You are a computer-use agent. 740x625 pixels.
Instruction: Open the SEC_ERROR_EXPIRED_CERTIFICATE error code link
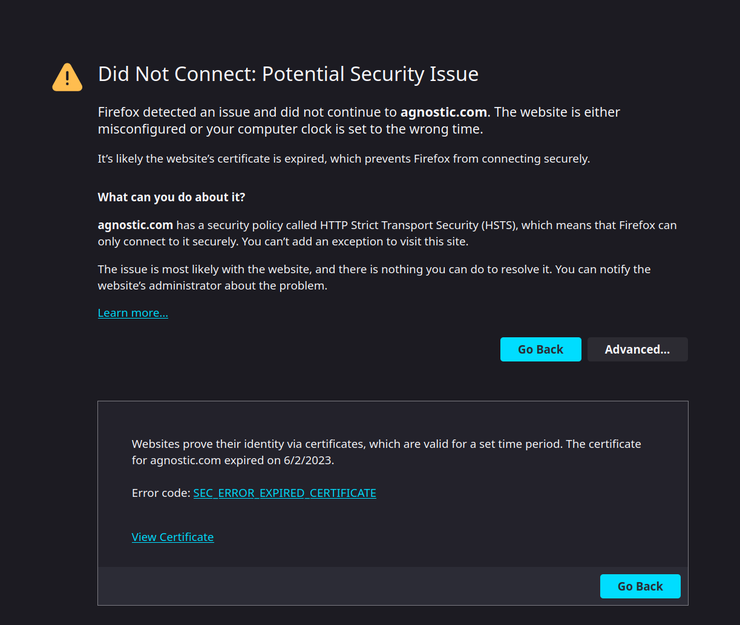(285, 493)
